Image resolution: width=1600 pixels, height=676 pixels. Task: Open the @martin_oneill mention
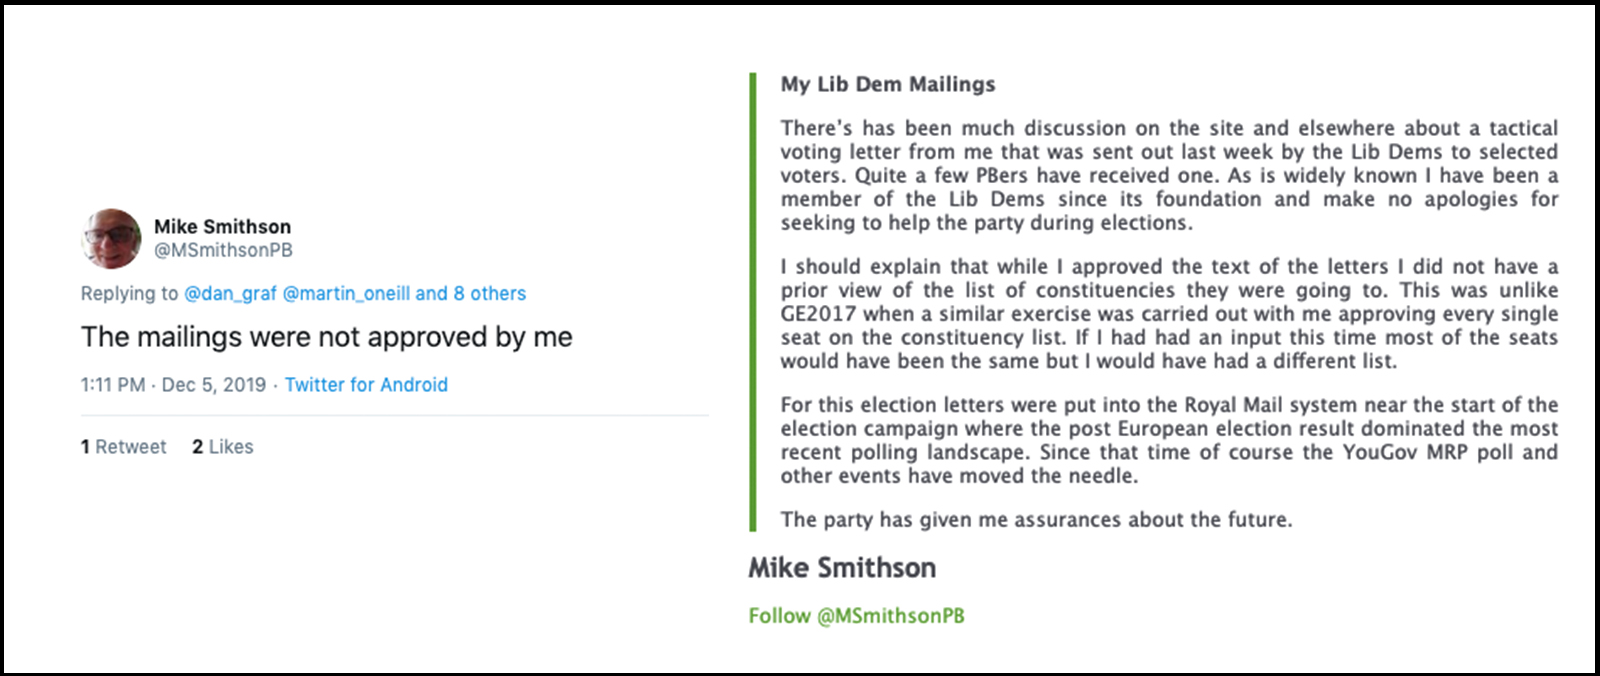(x=346, y=294)
